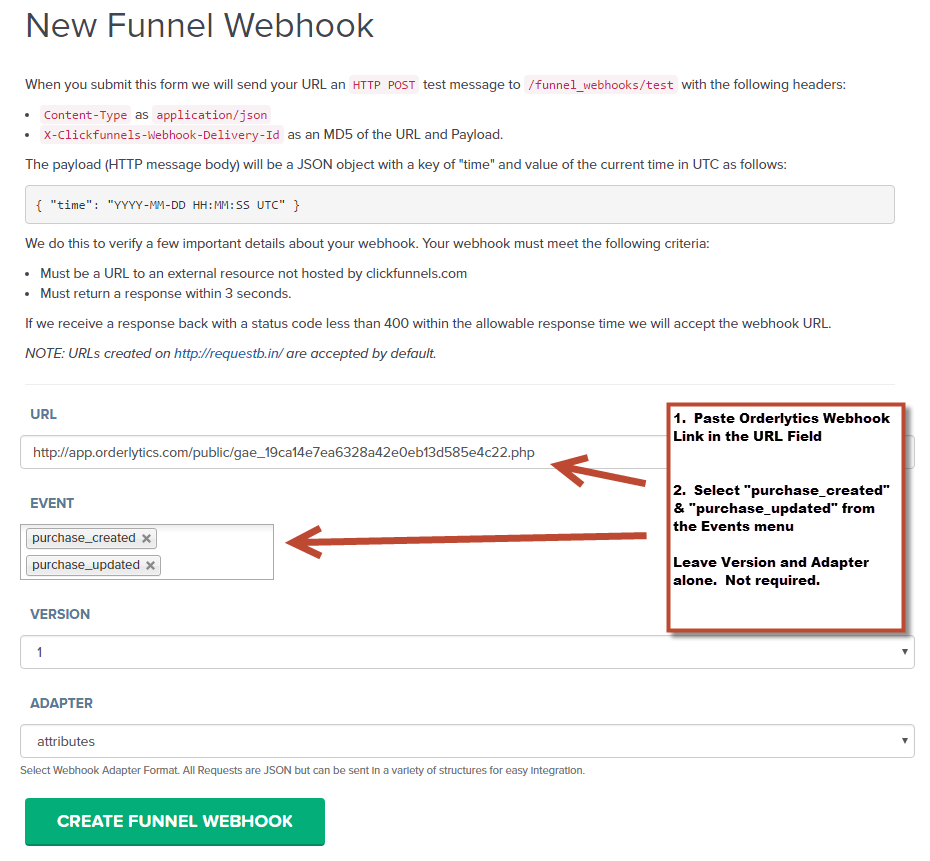Click the EVENT field label

click(52, 503)
